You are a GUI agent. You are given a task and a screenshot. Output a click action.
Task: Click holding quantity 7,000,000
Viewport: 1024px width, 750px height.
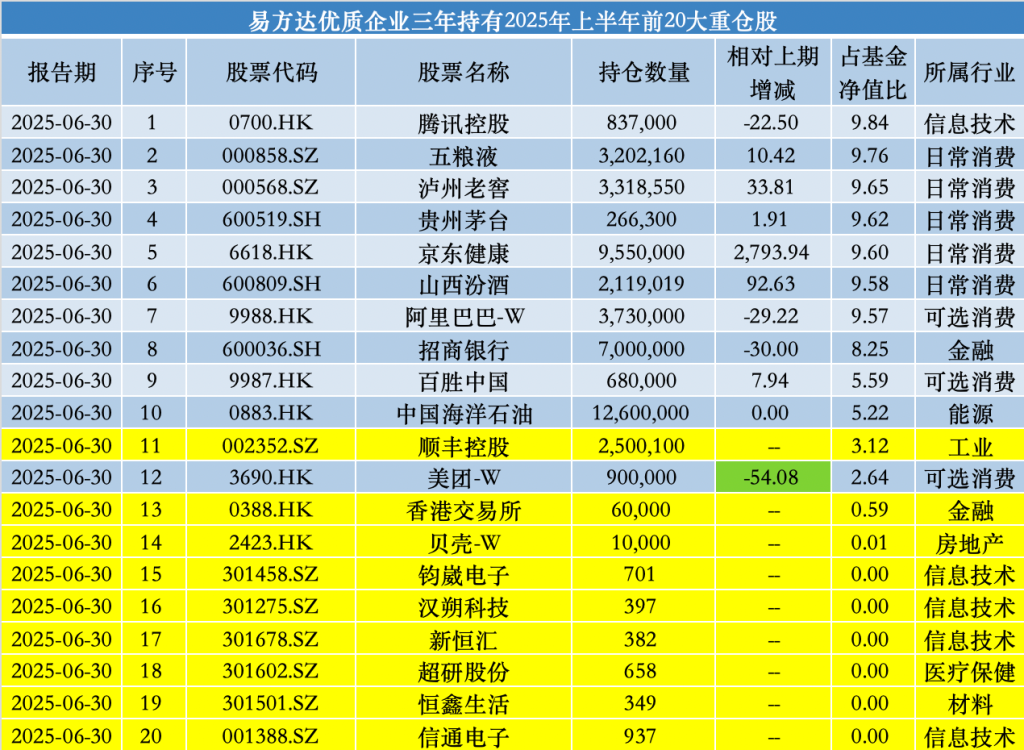pyautogui.click(x=641, y=349)
